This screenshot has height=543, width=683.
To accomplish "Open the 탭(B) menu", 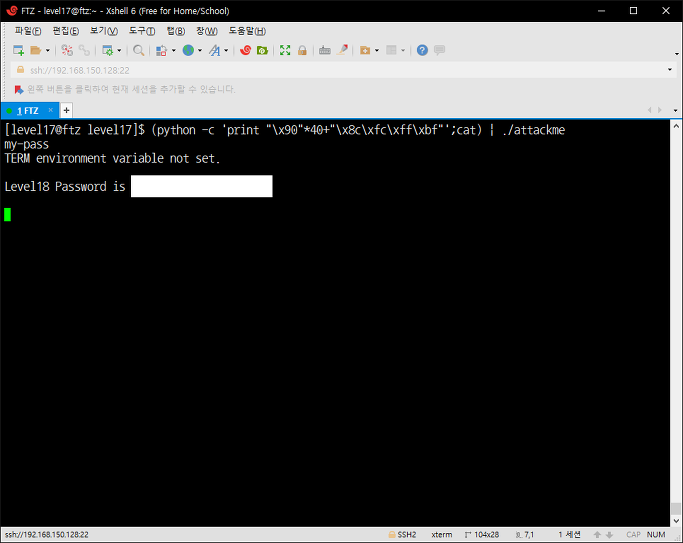I will point(176,31).
